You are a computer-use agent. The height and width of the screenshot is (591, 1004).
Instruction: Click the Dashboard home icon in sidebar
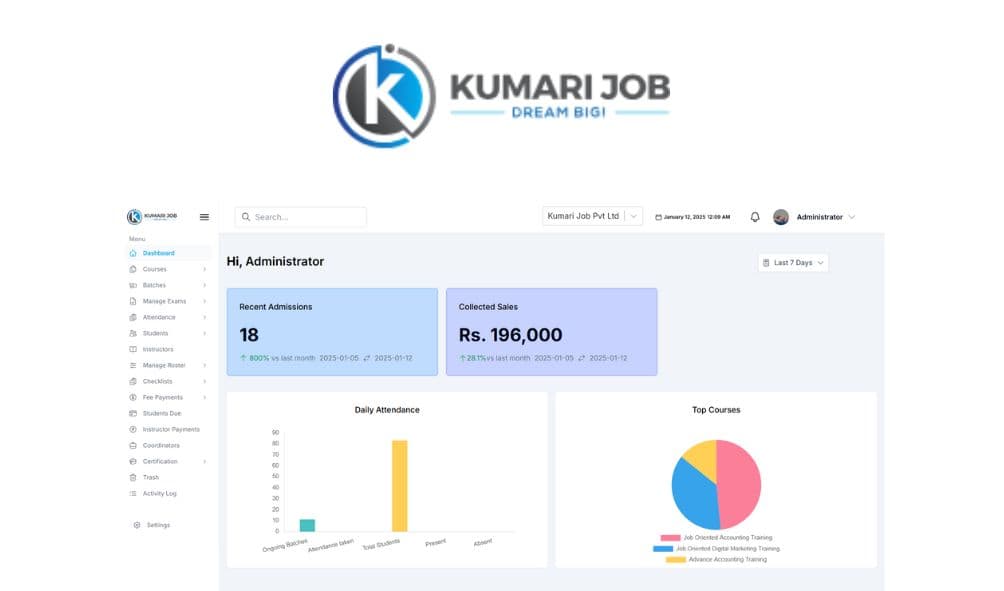tap(133, 254)
